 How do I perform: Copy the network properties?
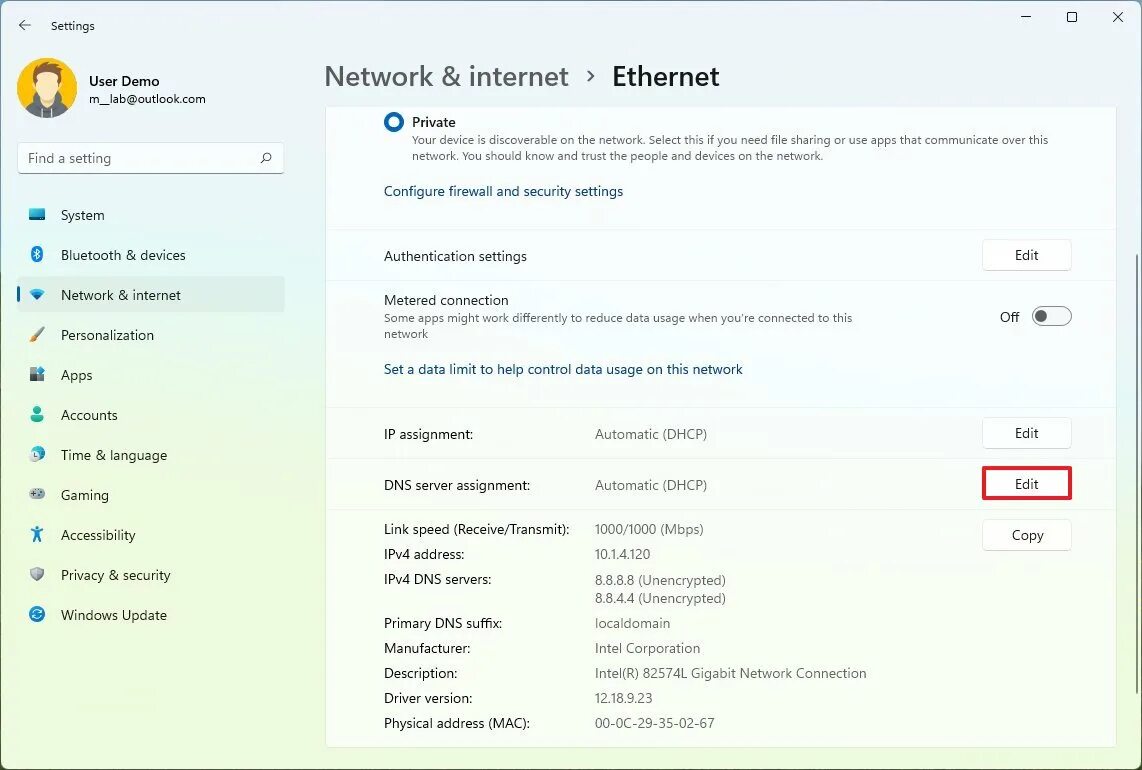pos(1027,535)
